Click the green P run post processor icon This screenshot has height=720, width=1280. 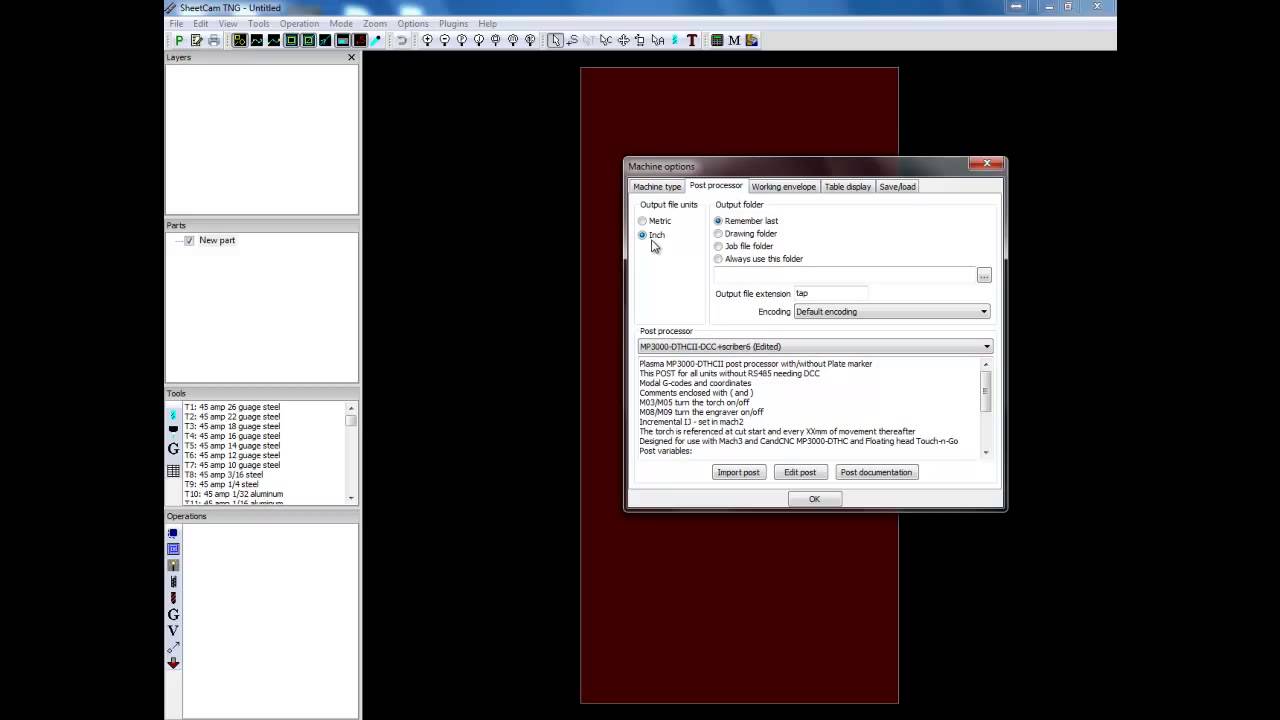(x=179, y=40)
